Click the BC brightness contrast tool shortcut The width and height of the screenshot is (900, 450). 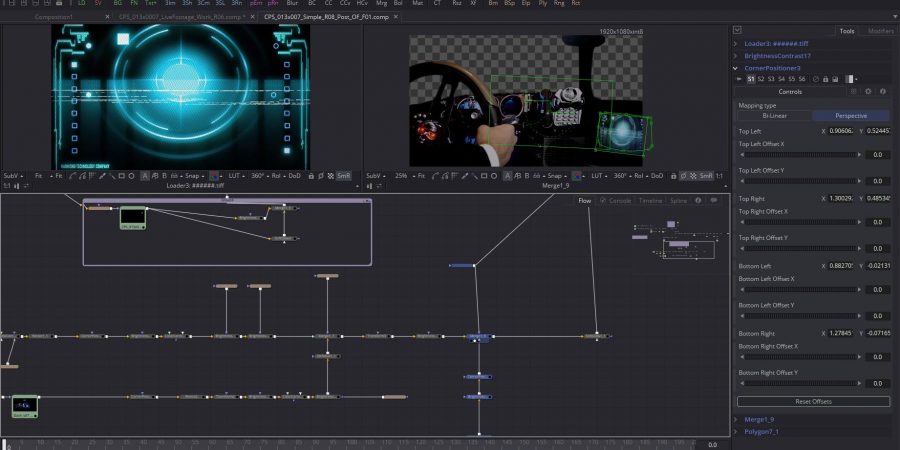[x=312, y=4]
